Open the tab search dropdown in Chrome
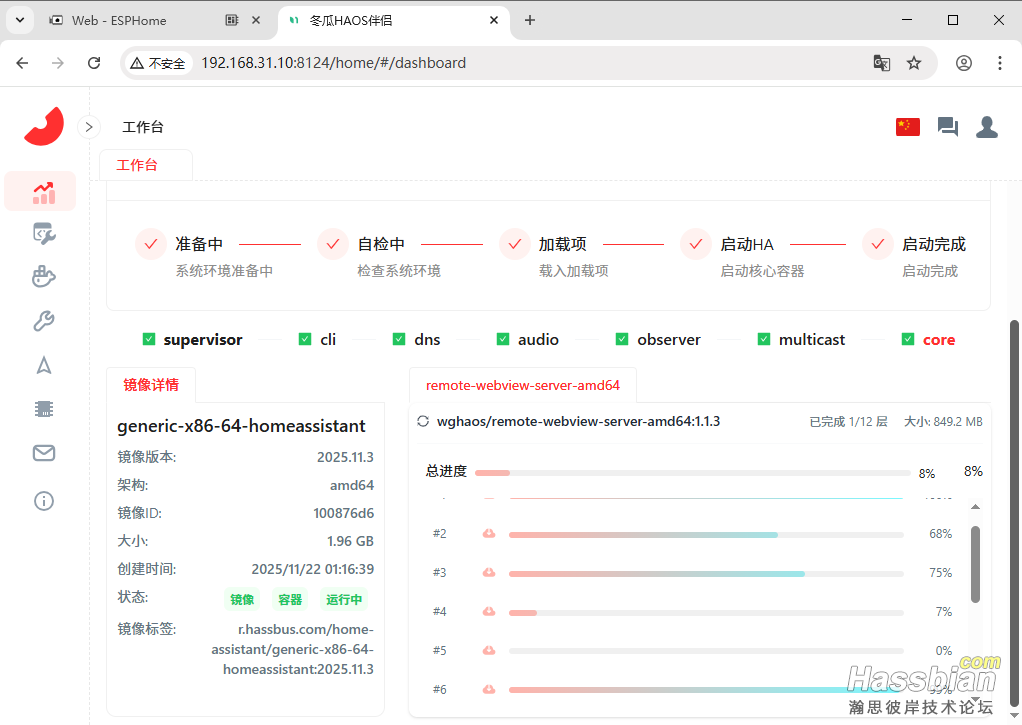The height and width of the screenshot is (725, 1022). pyautogui.click(x=19, y=20)
